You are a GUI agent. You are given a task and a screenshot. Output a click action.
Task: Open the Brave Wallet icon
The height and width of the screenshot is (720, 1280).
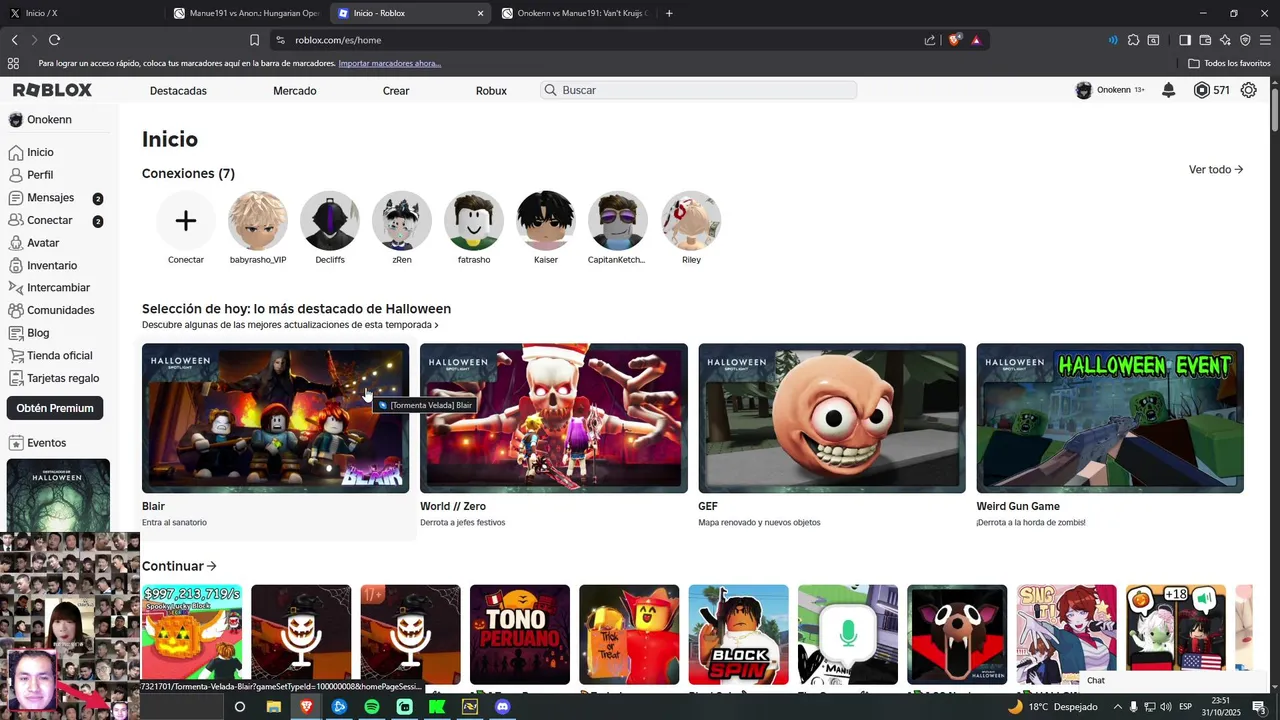pyautogui.click(x=1205, y=40)
